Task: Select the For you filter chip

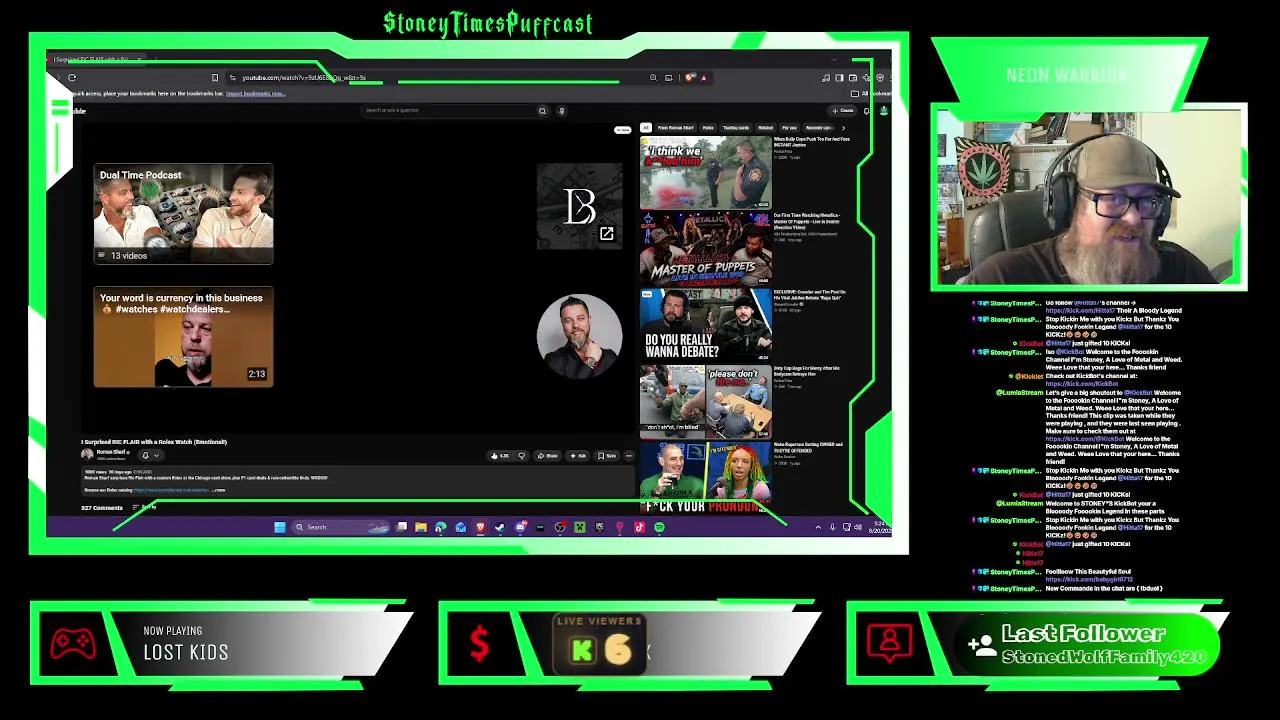Action: click(x=790, y=128)
